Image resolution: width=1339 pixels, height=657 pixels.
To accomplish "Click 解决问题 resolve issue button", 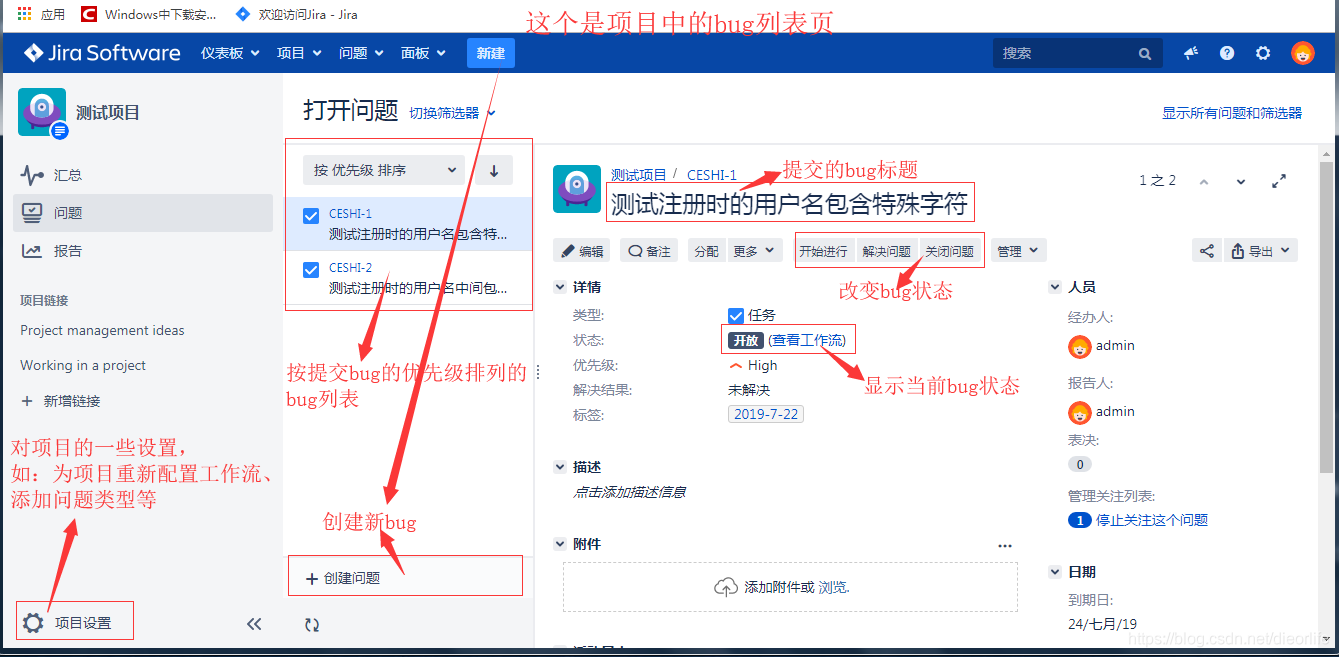I will click(887, 251).
